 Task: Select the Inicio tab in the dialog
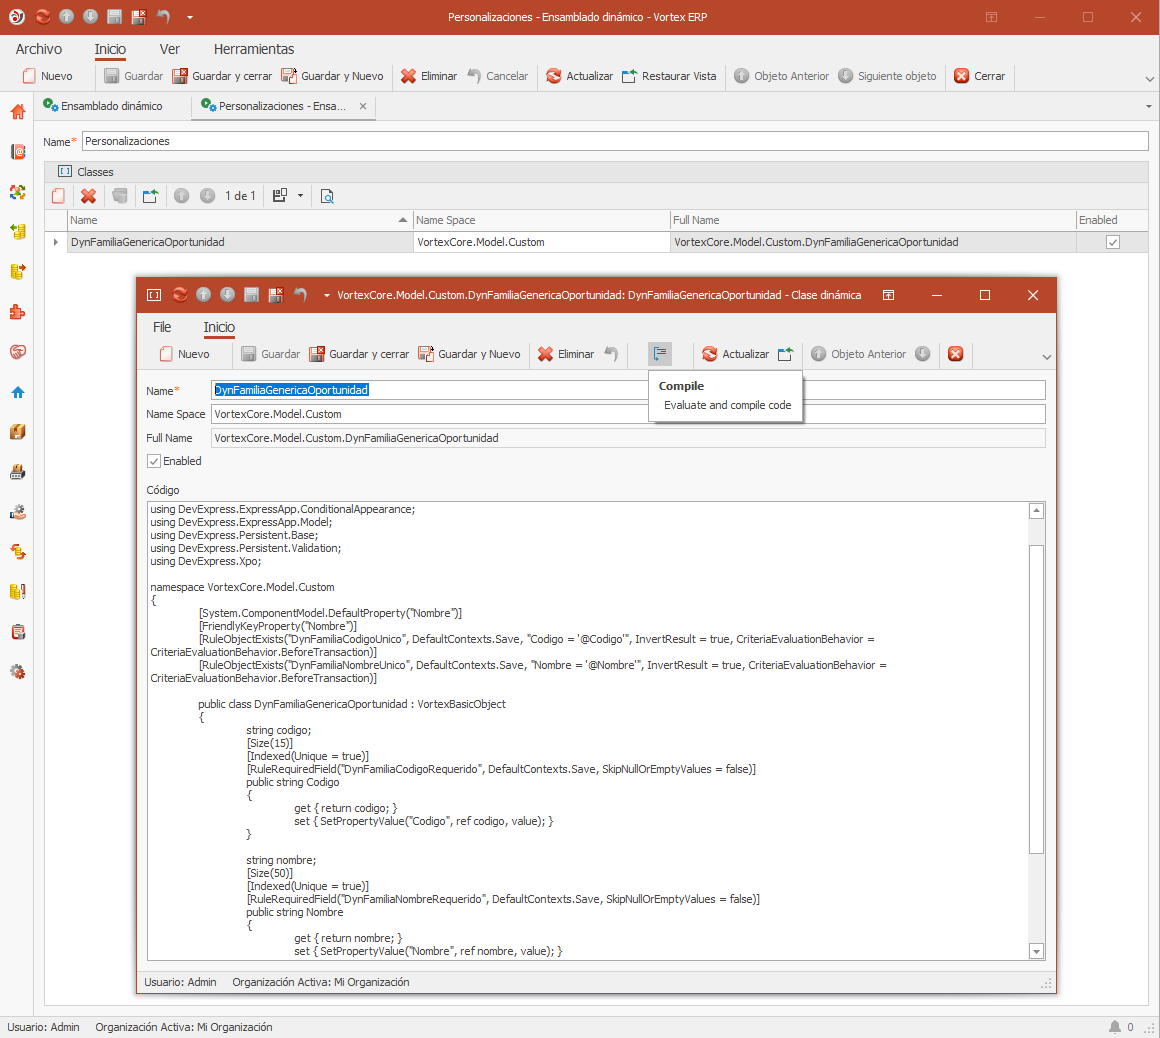pos(219,327)
